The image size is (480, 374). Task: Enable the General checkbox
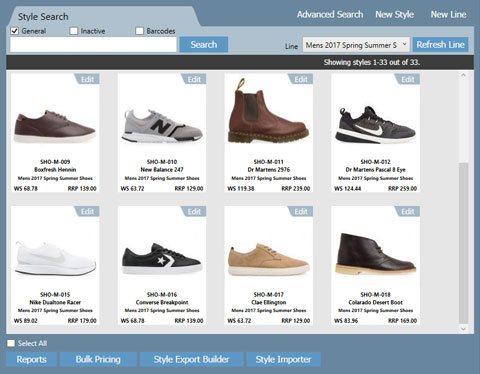(14, 31)
